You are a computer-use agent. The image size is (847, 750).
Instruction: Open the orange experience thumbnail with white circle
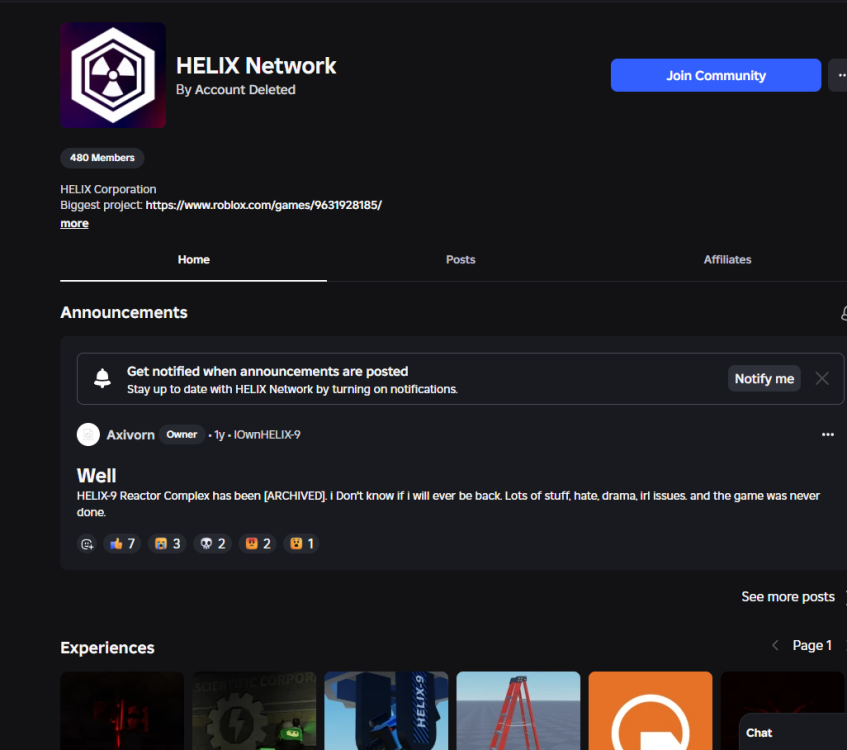(x=650, y=711)
